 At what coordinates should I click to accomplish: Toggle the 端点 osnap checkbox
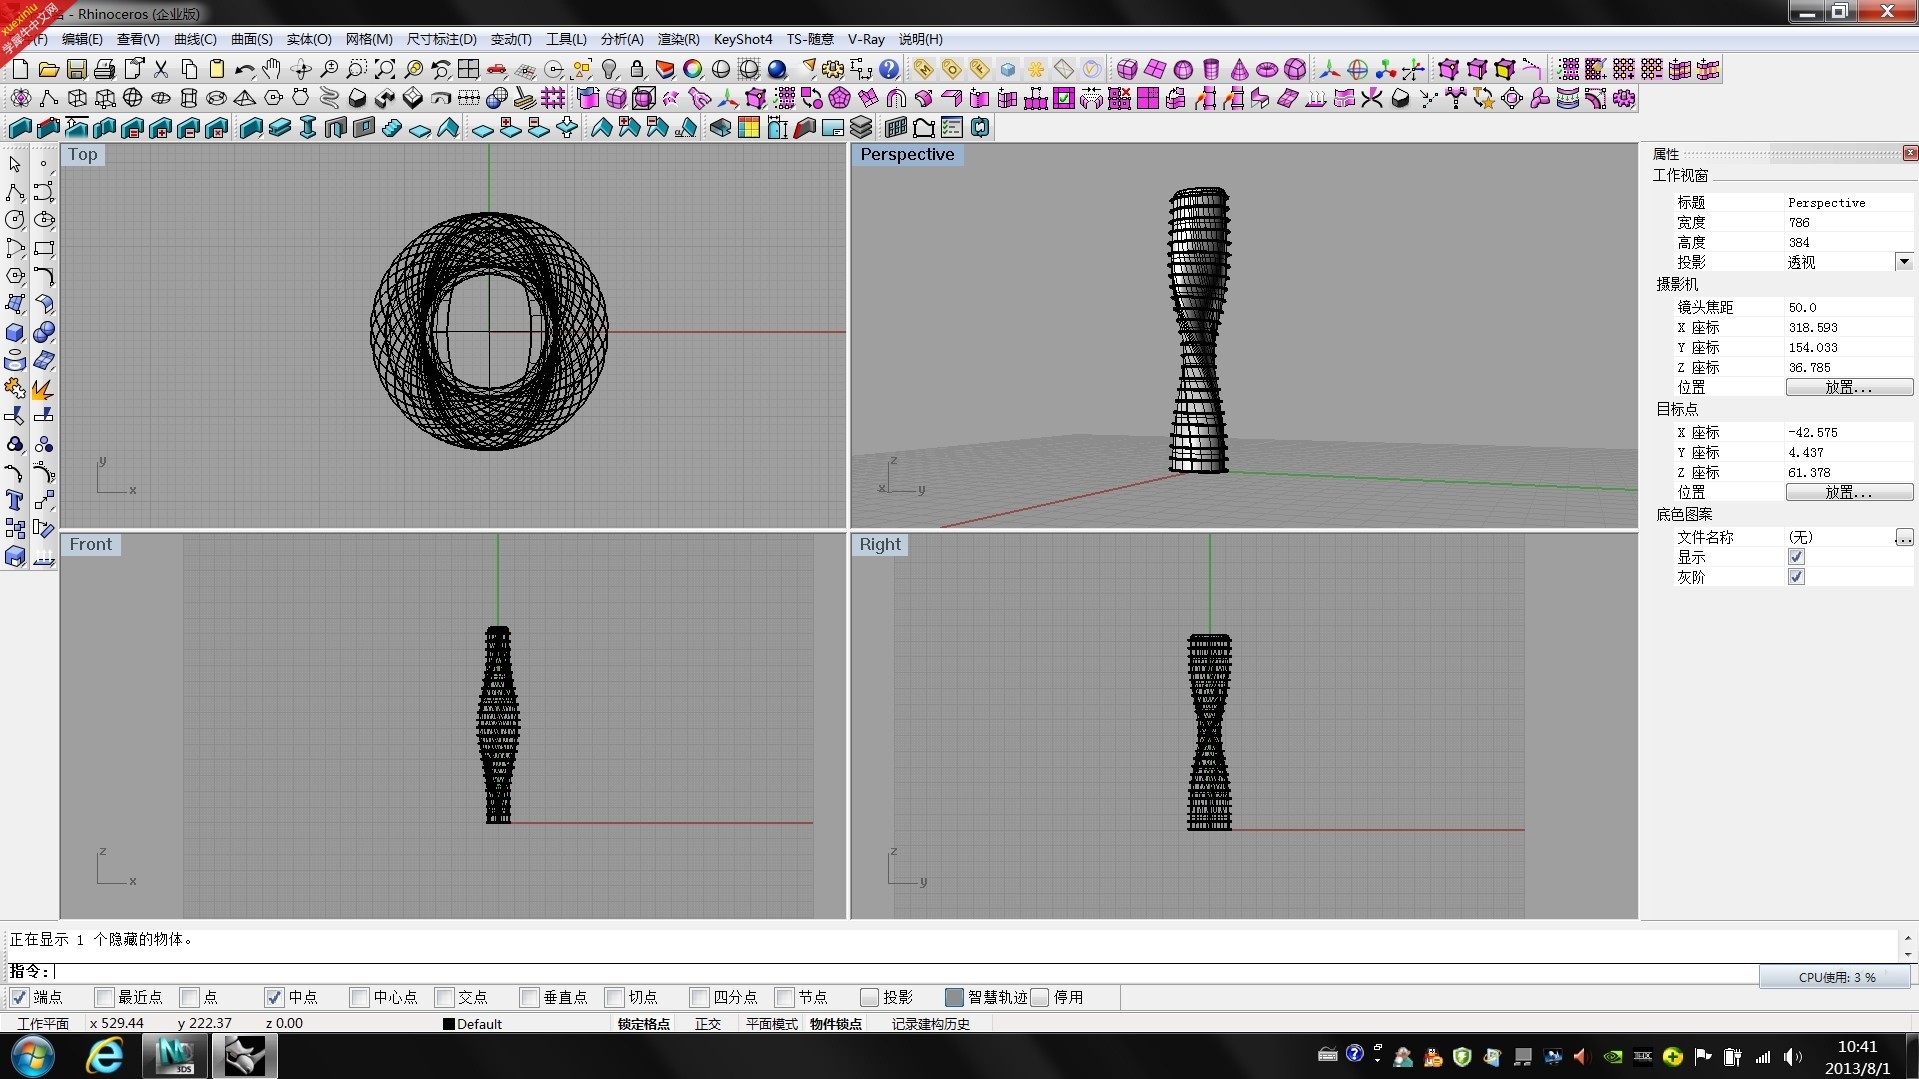click(x=19, y=997)
